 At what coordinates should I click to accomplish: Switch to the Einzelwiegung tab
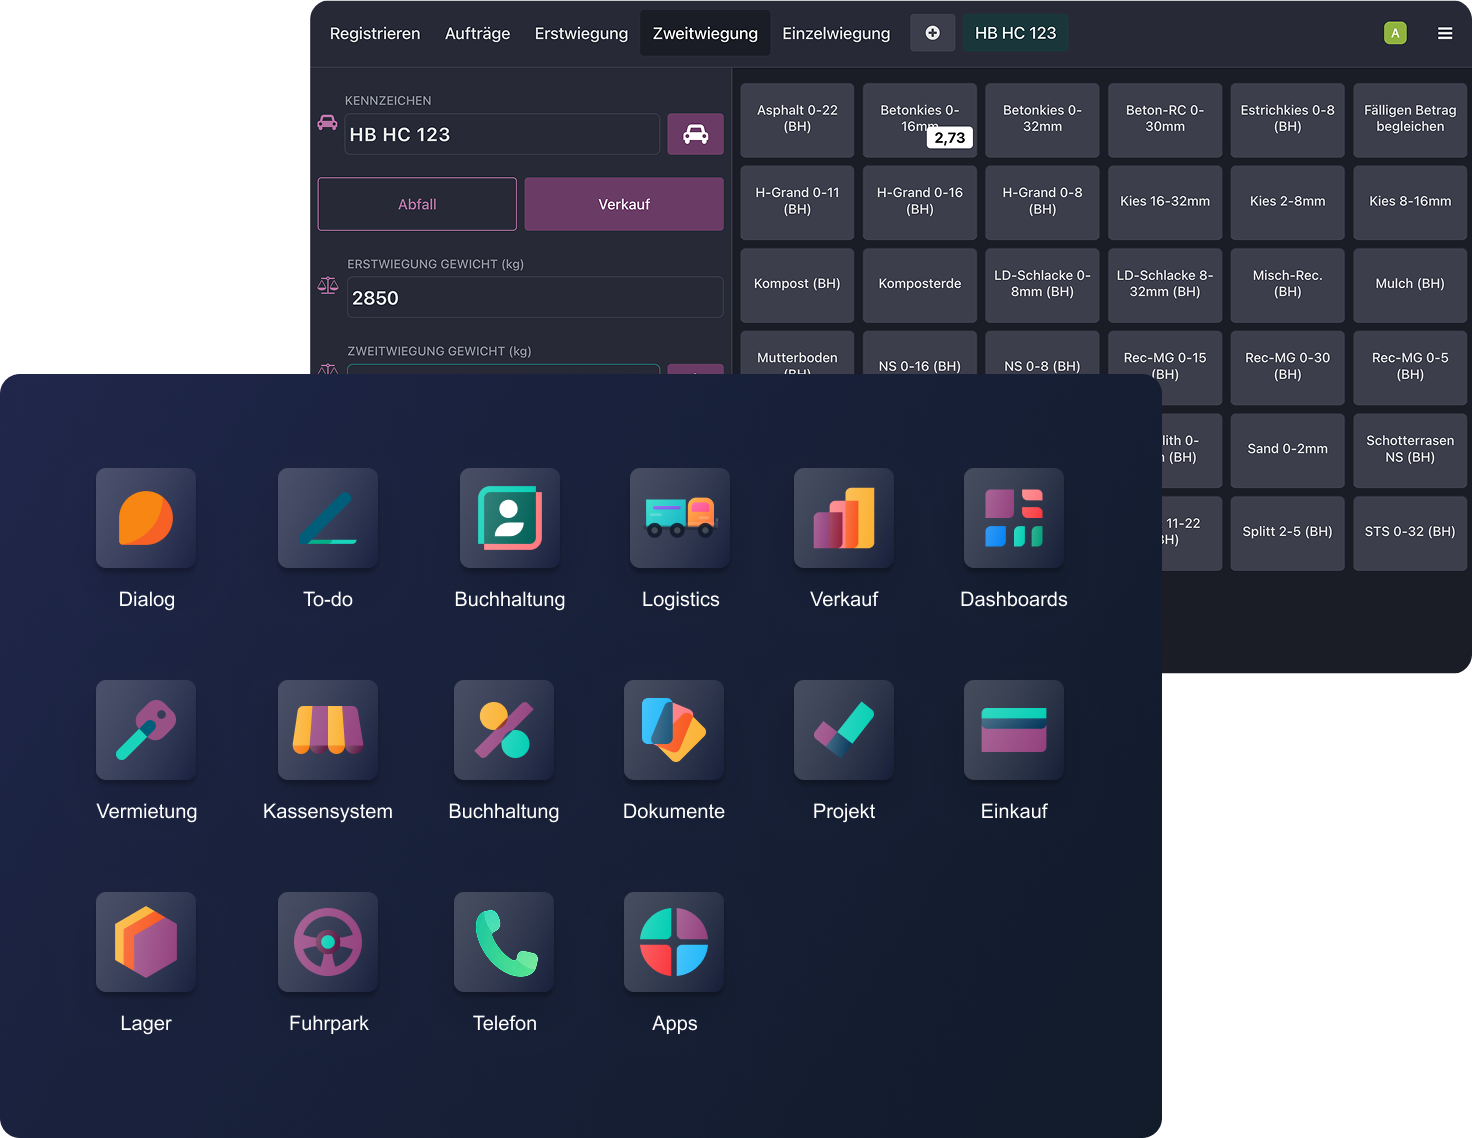click(x=836, y=33)
